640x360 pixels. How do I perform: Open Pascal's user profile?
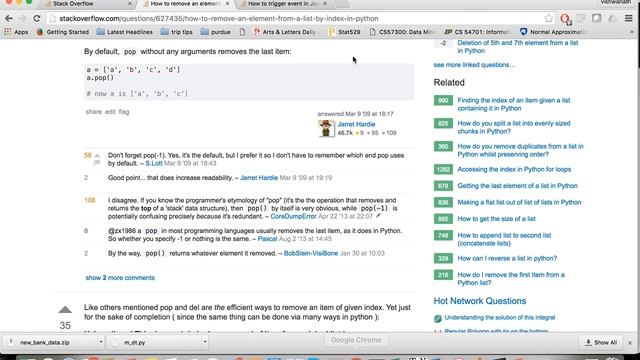pyautogui.click(x=267, y=239)
